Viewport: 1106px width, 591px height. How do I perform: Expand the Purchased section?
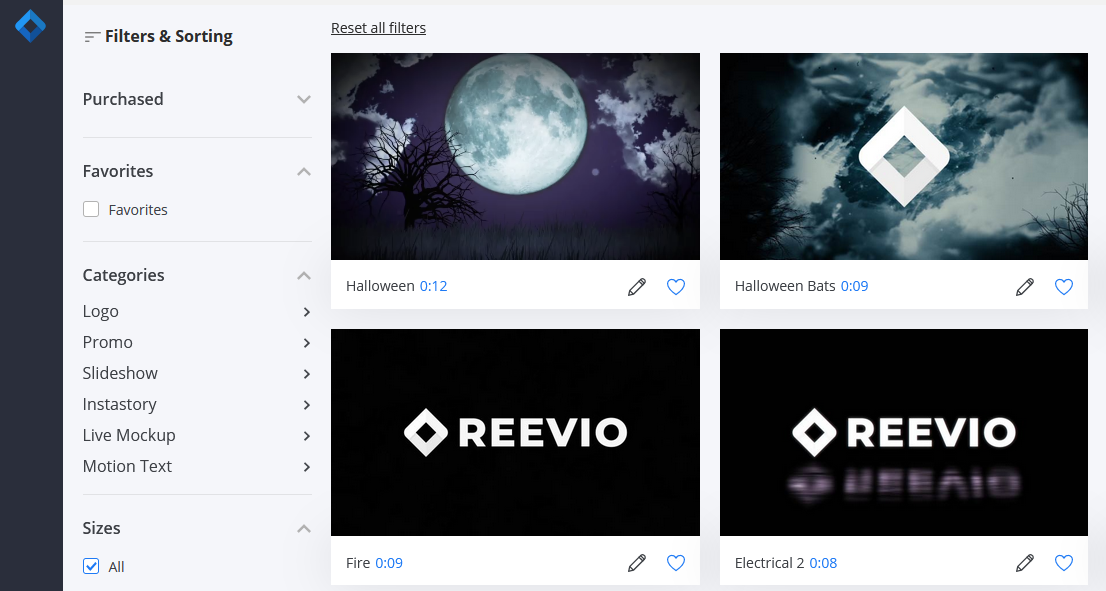click(x=303, y=99)
